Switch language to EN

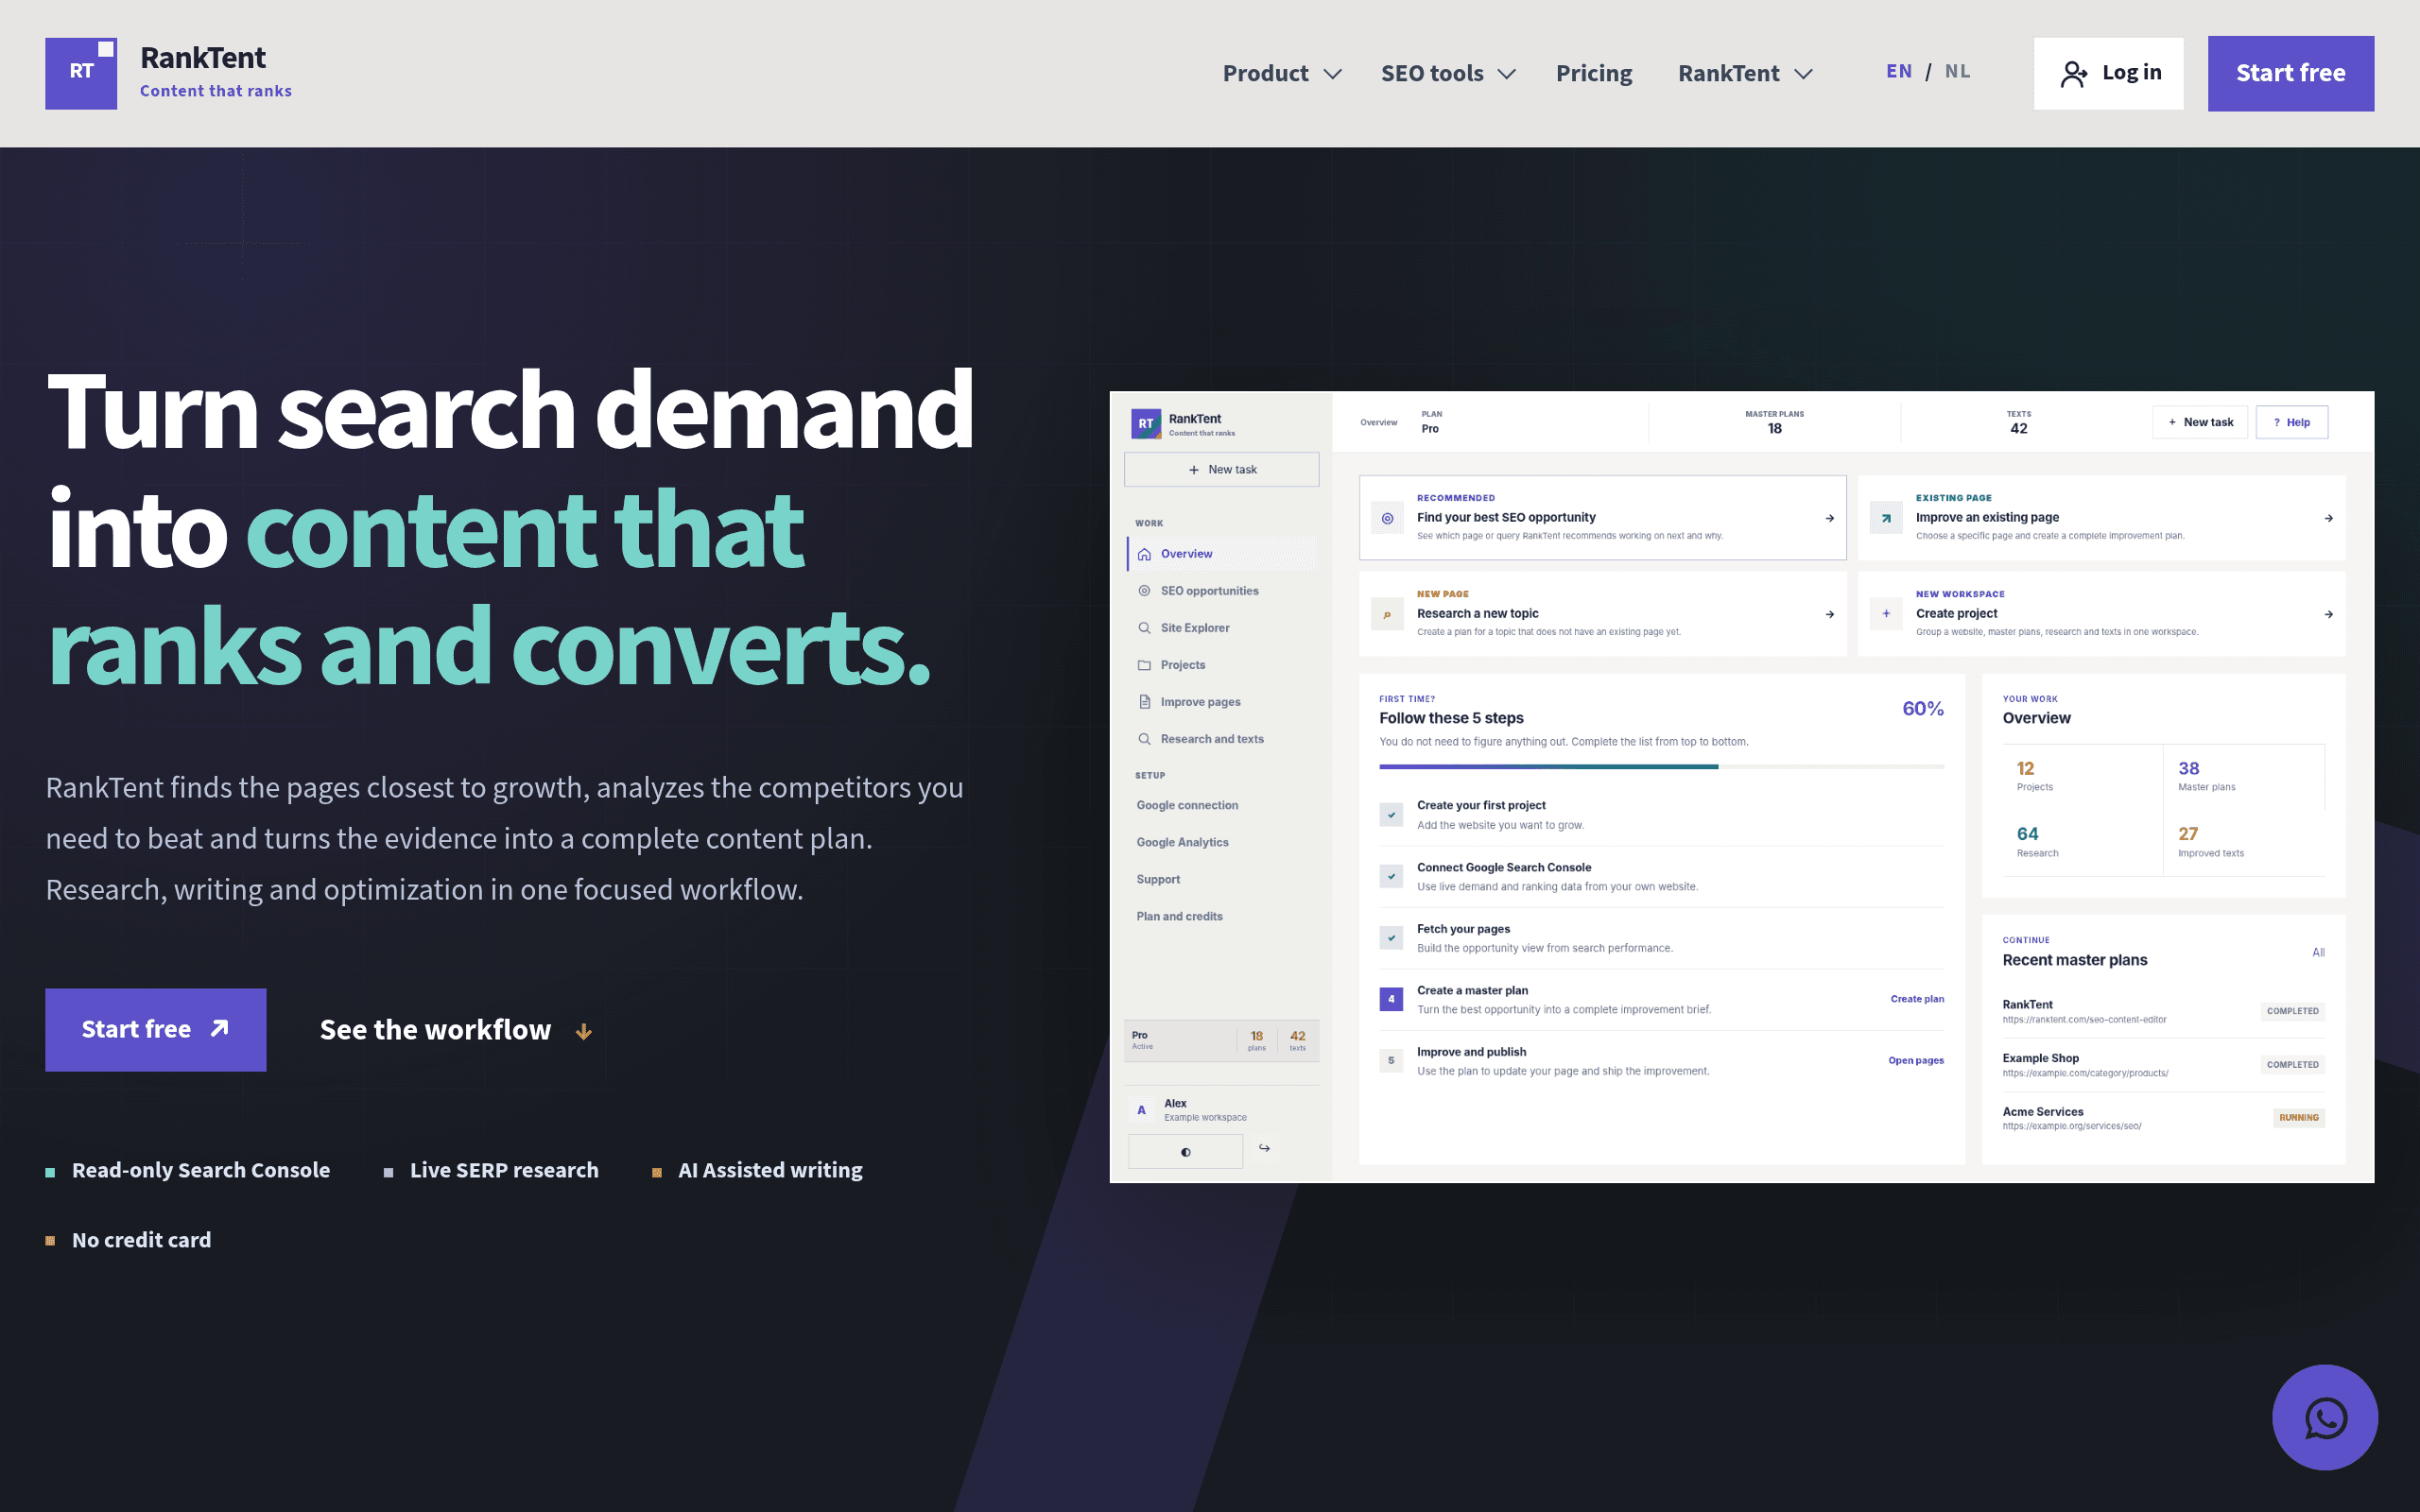1899,71
